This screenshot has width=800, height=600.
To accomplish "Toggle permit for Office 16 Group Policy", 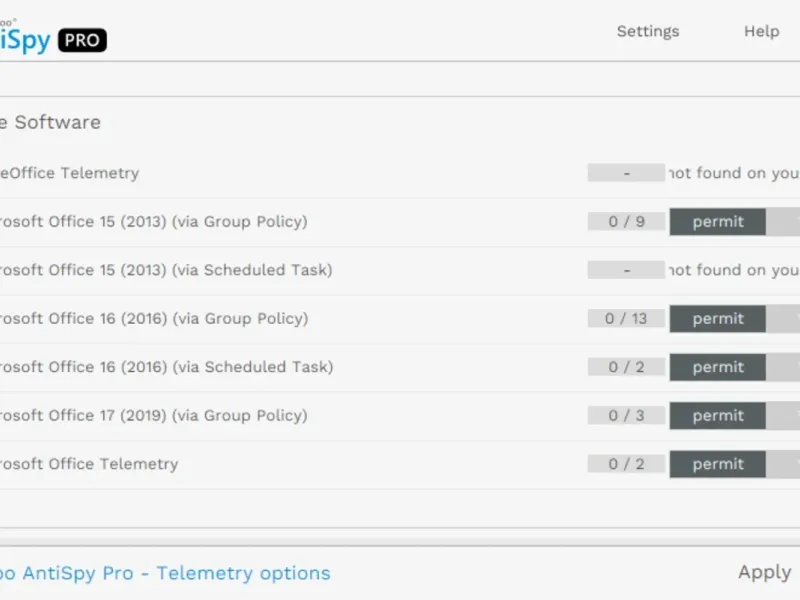I will pyautogui.click(x=718, y=319).
